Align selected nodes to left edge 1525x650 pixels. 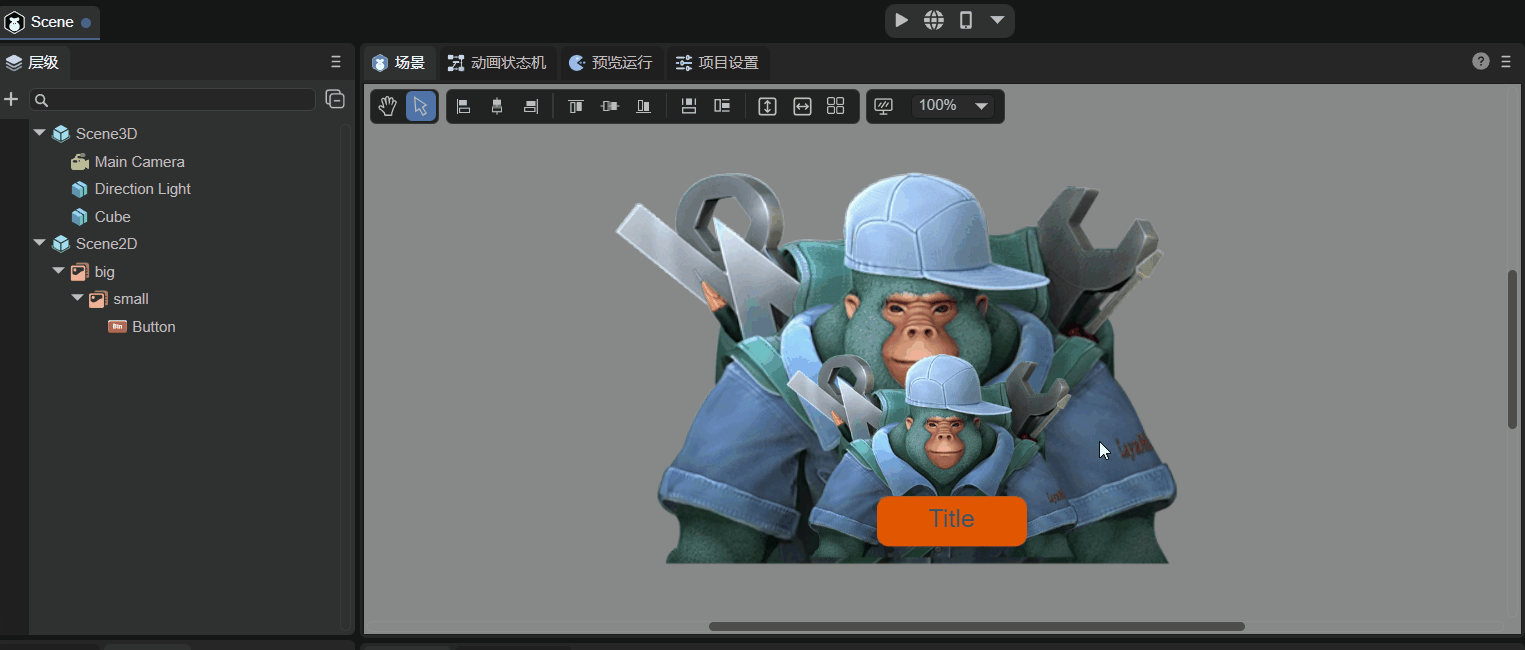464,106
